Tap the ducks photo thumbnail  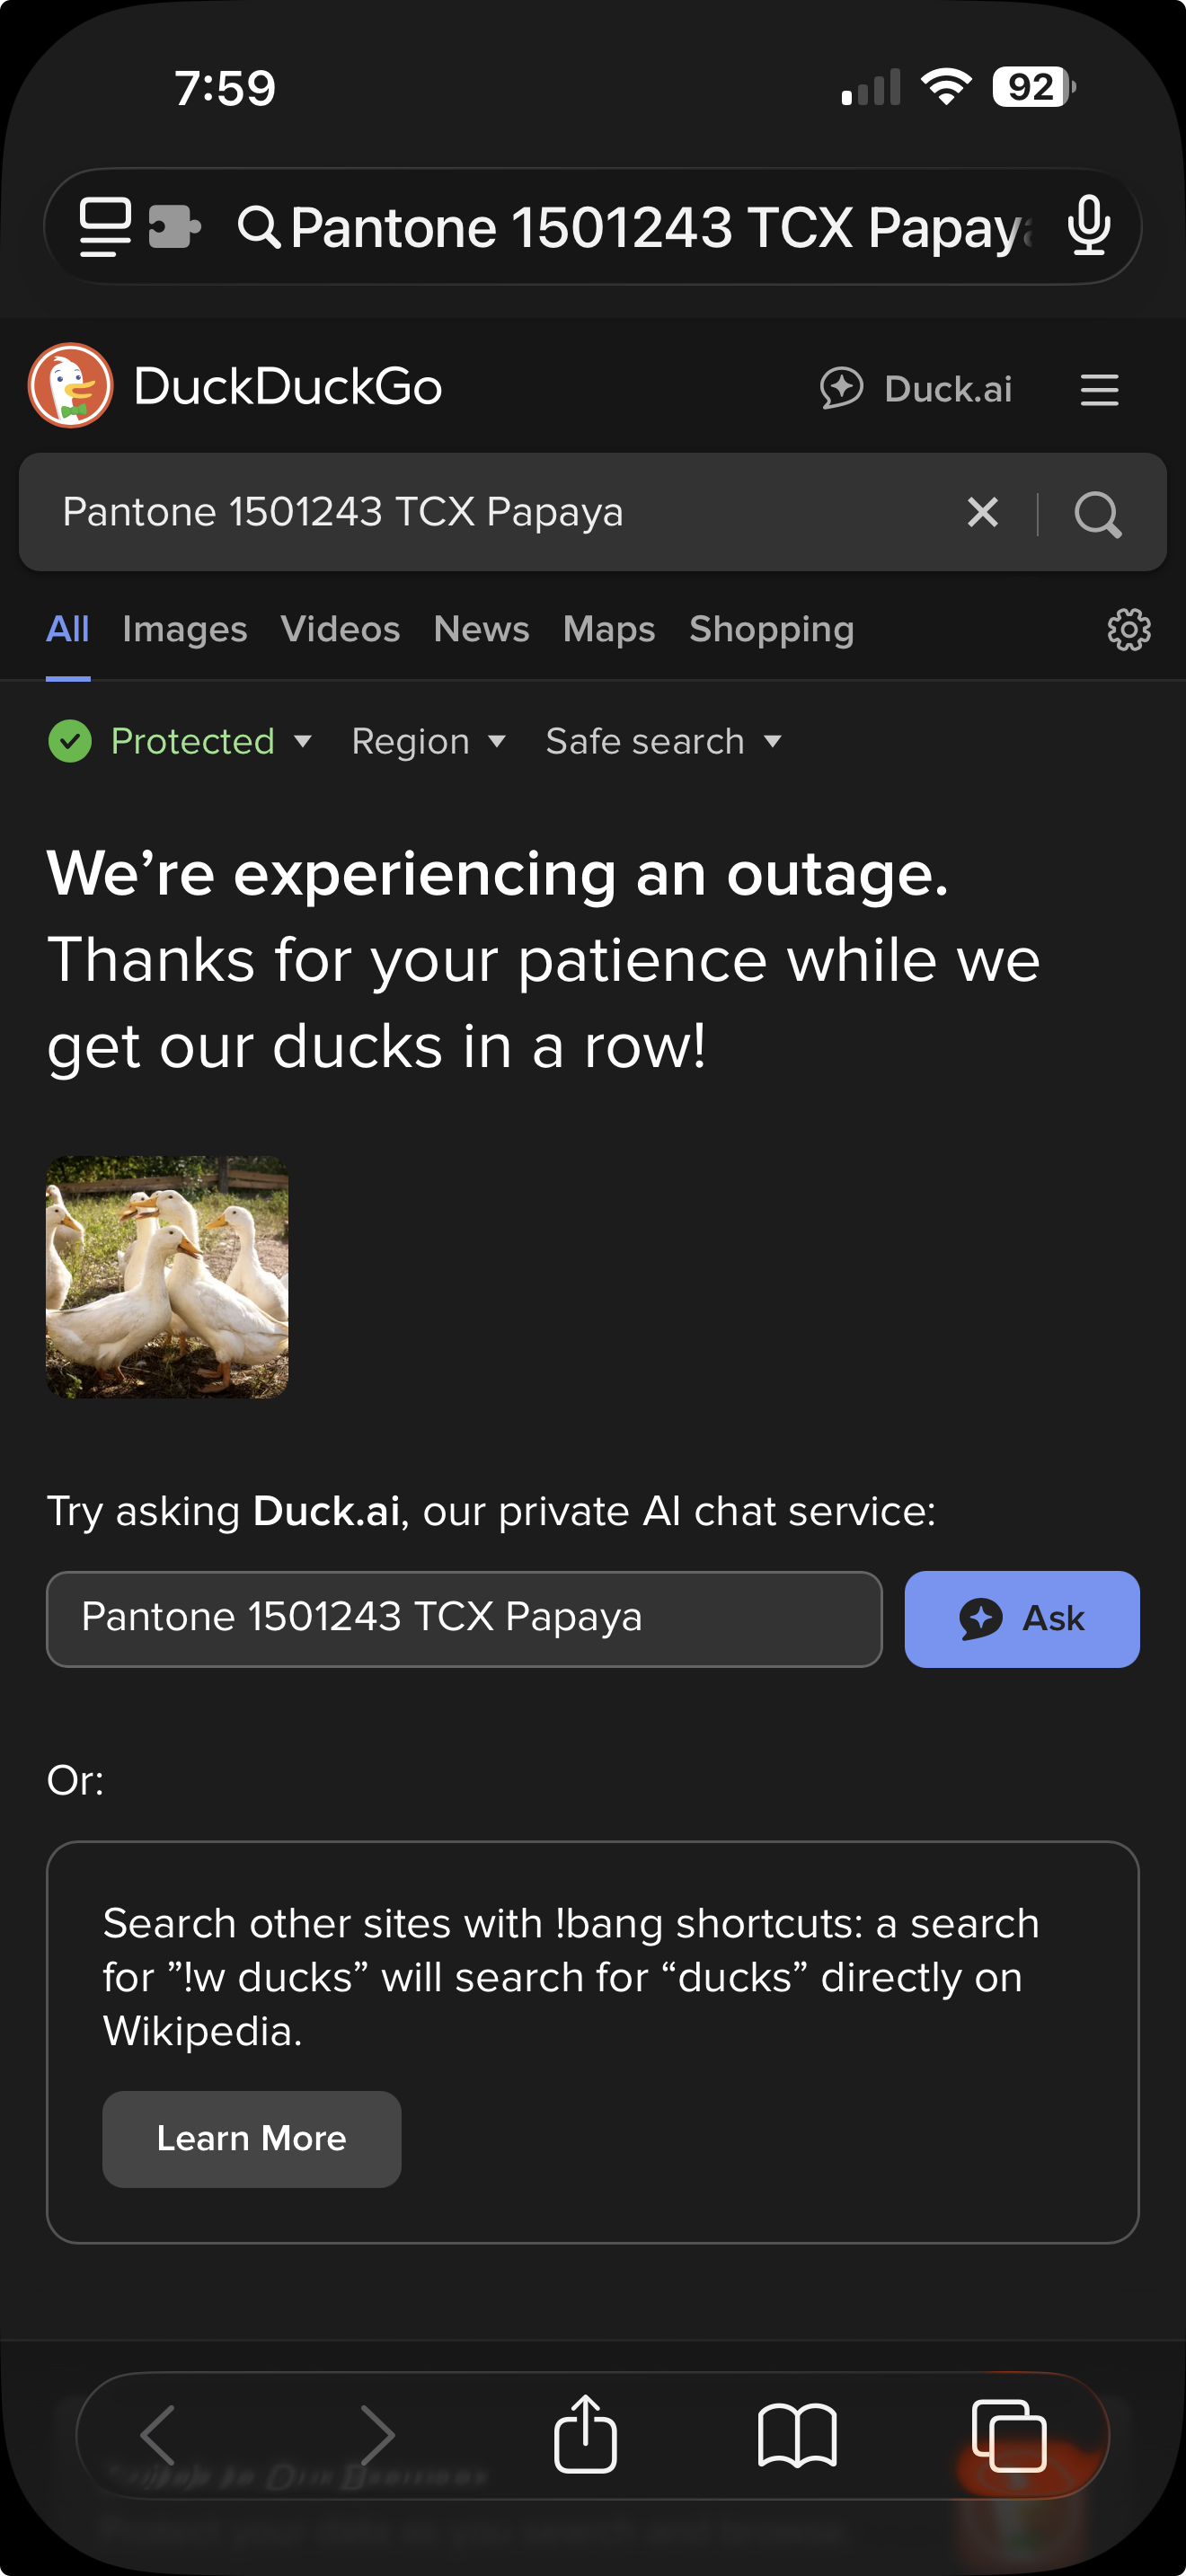click(x=167, y=1277)
